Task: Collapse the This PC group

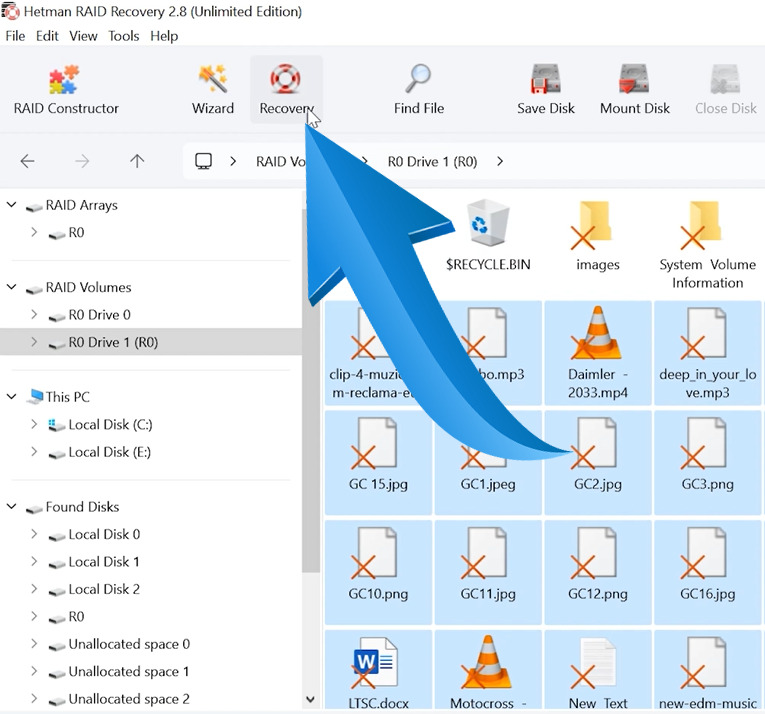Action: coord(12,396)
